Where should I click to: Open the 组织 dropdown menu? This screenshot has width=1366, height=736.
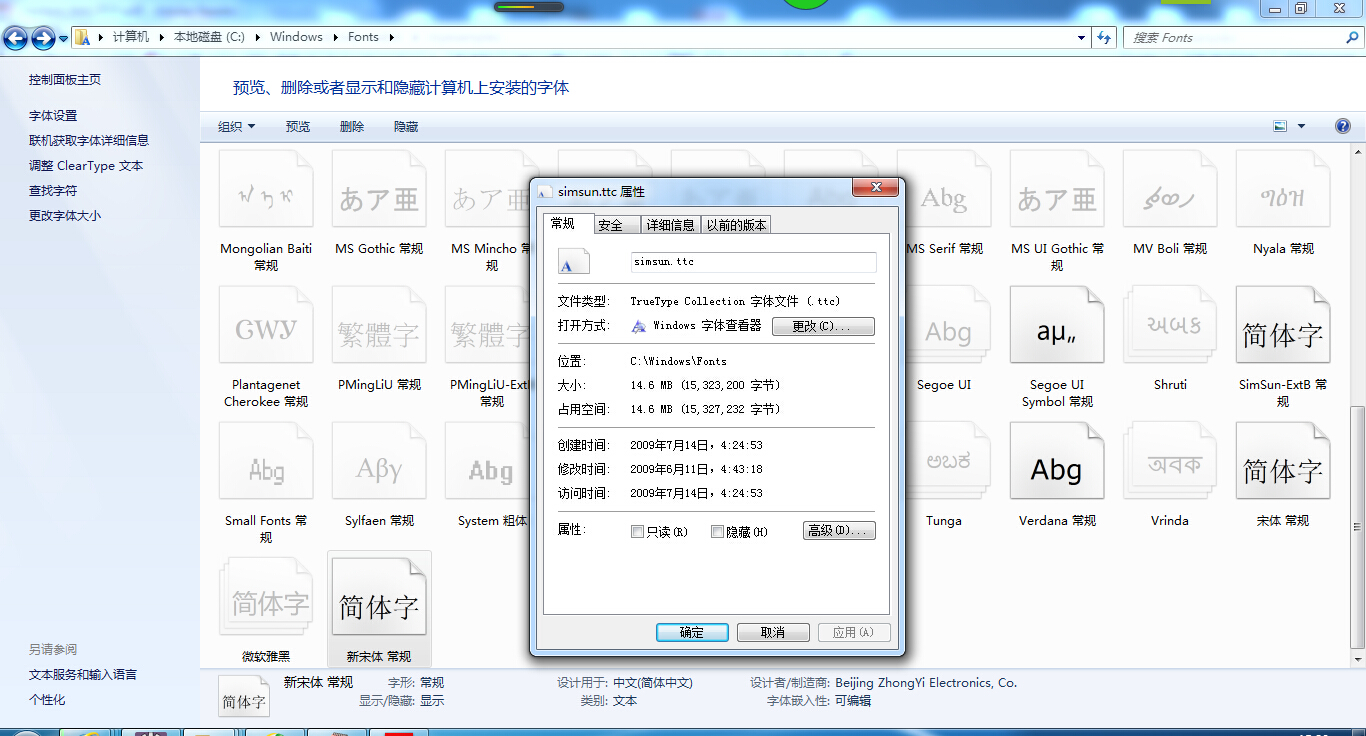tap(237, 126)
